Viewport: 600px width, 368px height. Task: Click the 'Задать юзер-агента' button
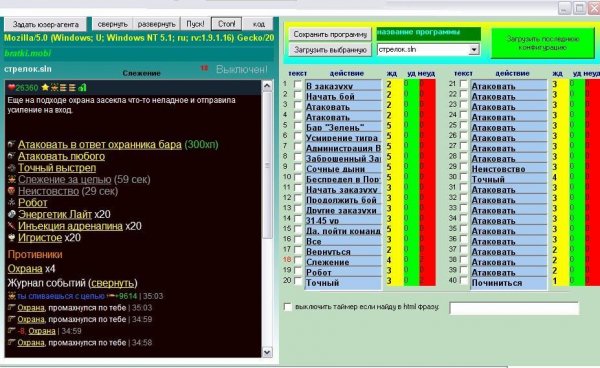coord(46,24)
